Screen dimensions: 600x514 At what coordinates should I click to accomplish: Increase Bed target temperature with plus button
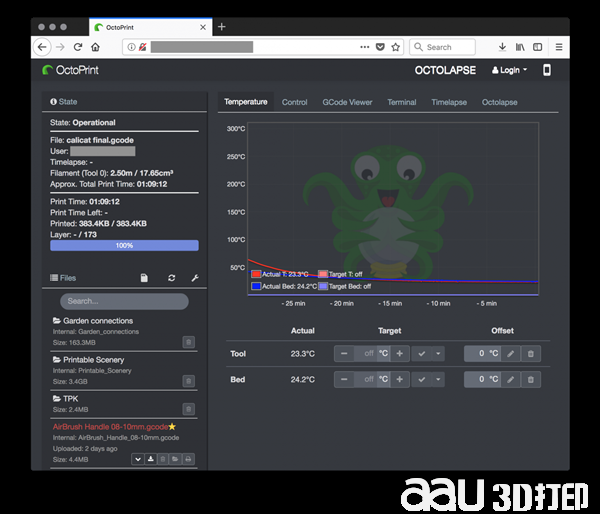coord(400,379)
